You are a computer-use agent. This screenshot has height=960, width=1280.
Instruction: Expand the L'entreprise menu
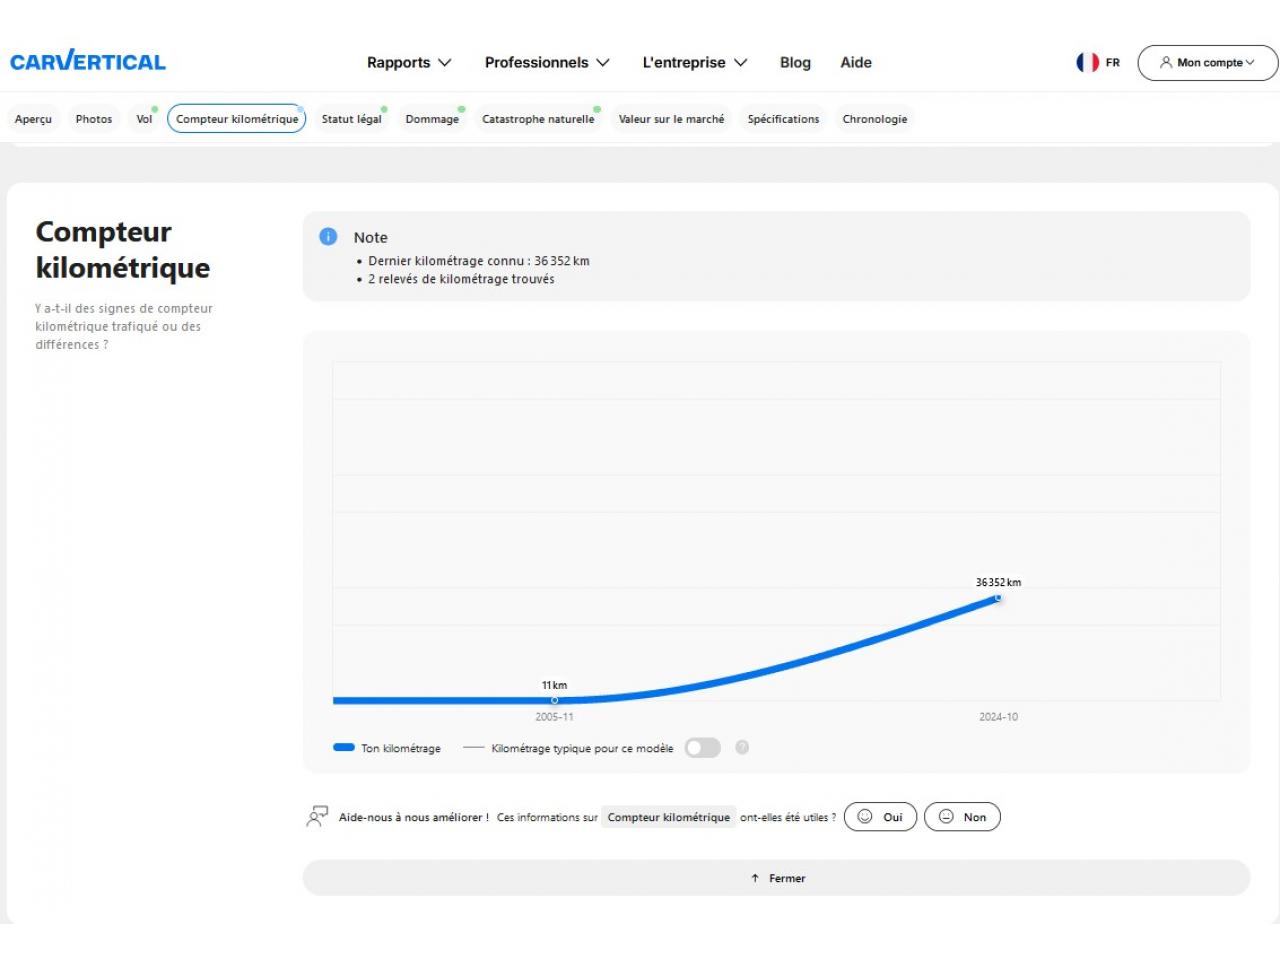[694, 62]
